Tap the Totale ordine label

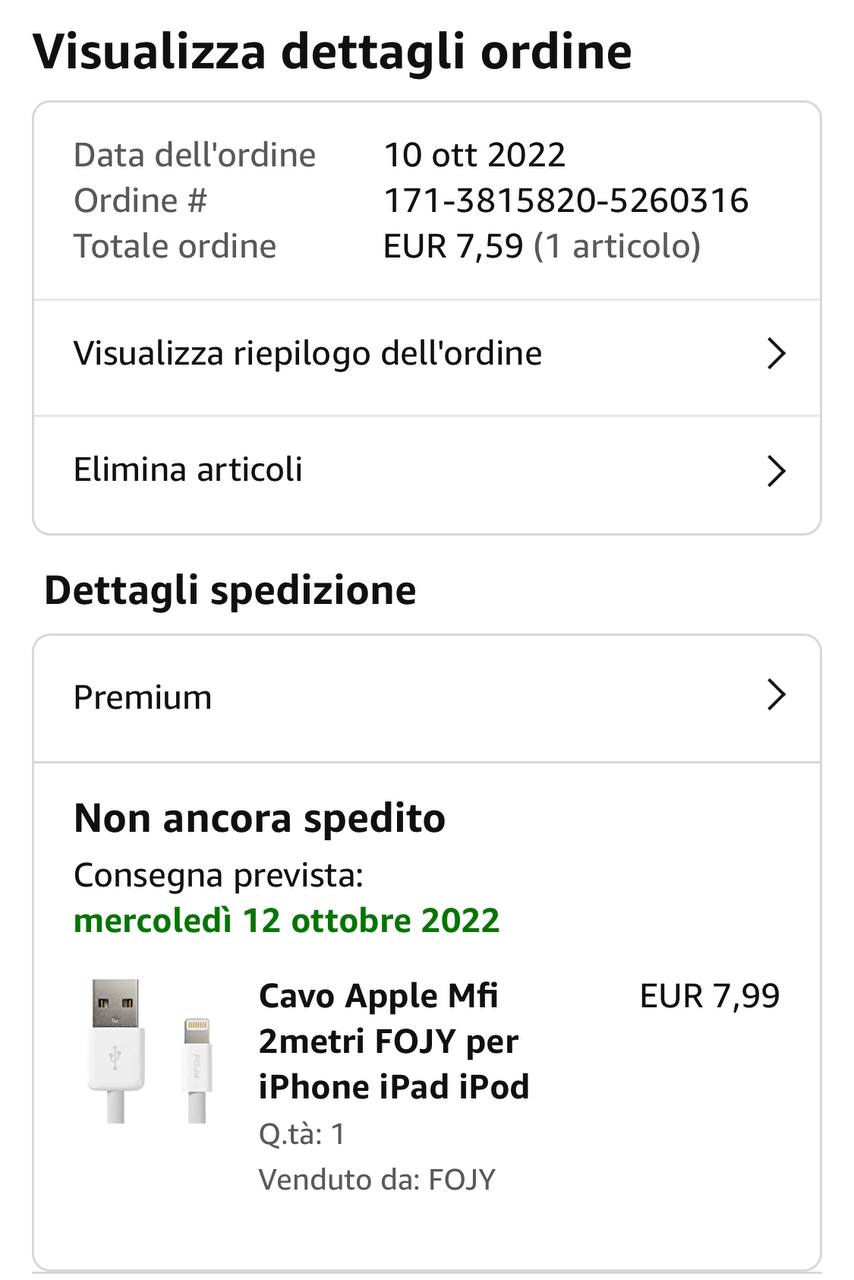click(x=175, y=246)
